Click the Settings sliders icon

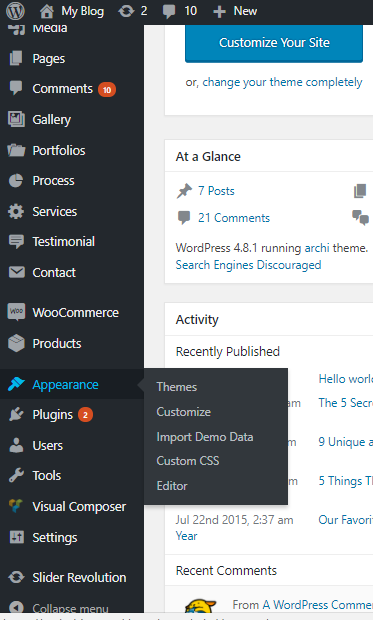click(16, 537)
